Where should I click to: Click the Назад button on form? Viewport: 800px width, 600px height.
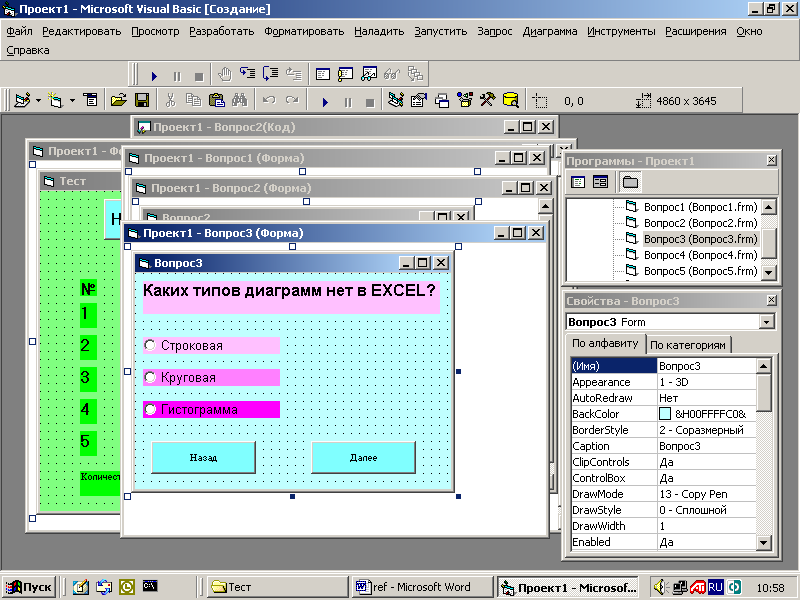click(203, 457)
